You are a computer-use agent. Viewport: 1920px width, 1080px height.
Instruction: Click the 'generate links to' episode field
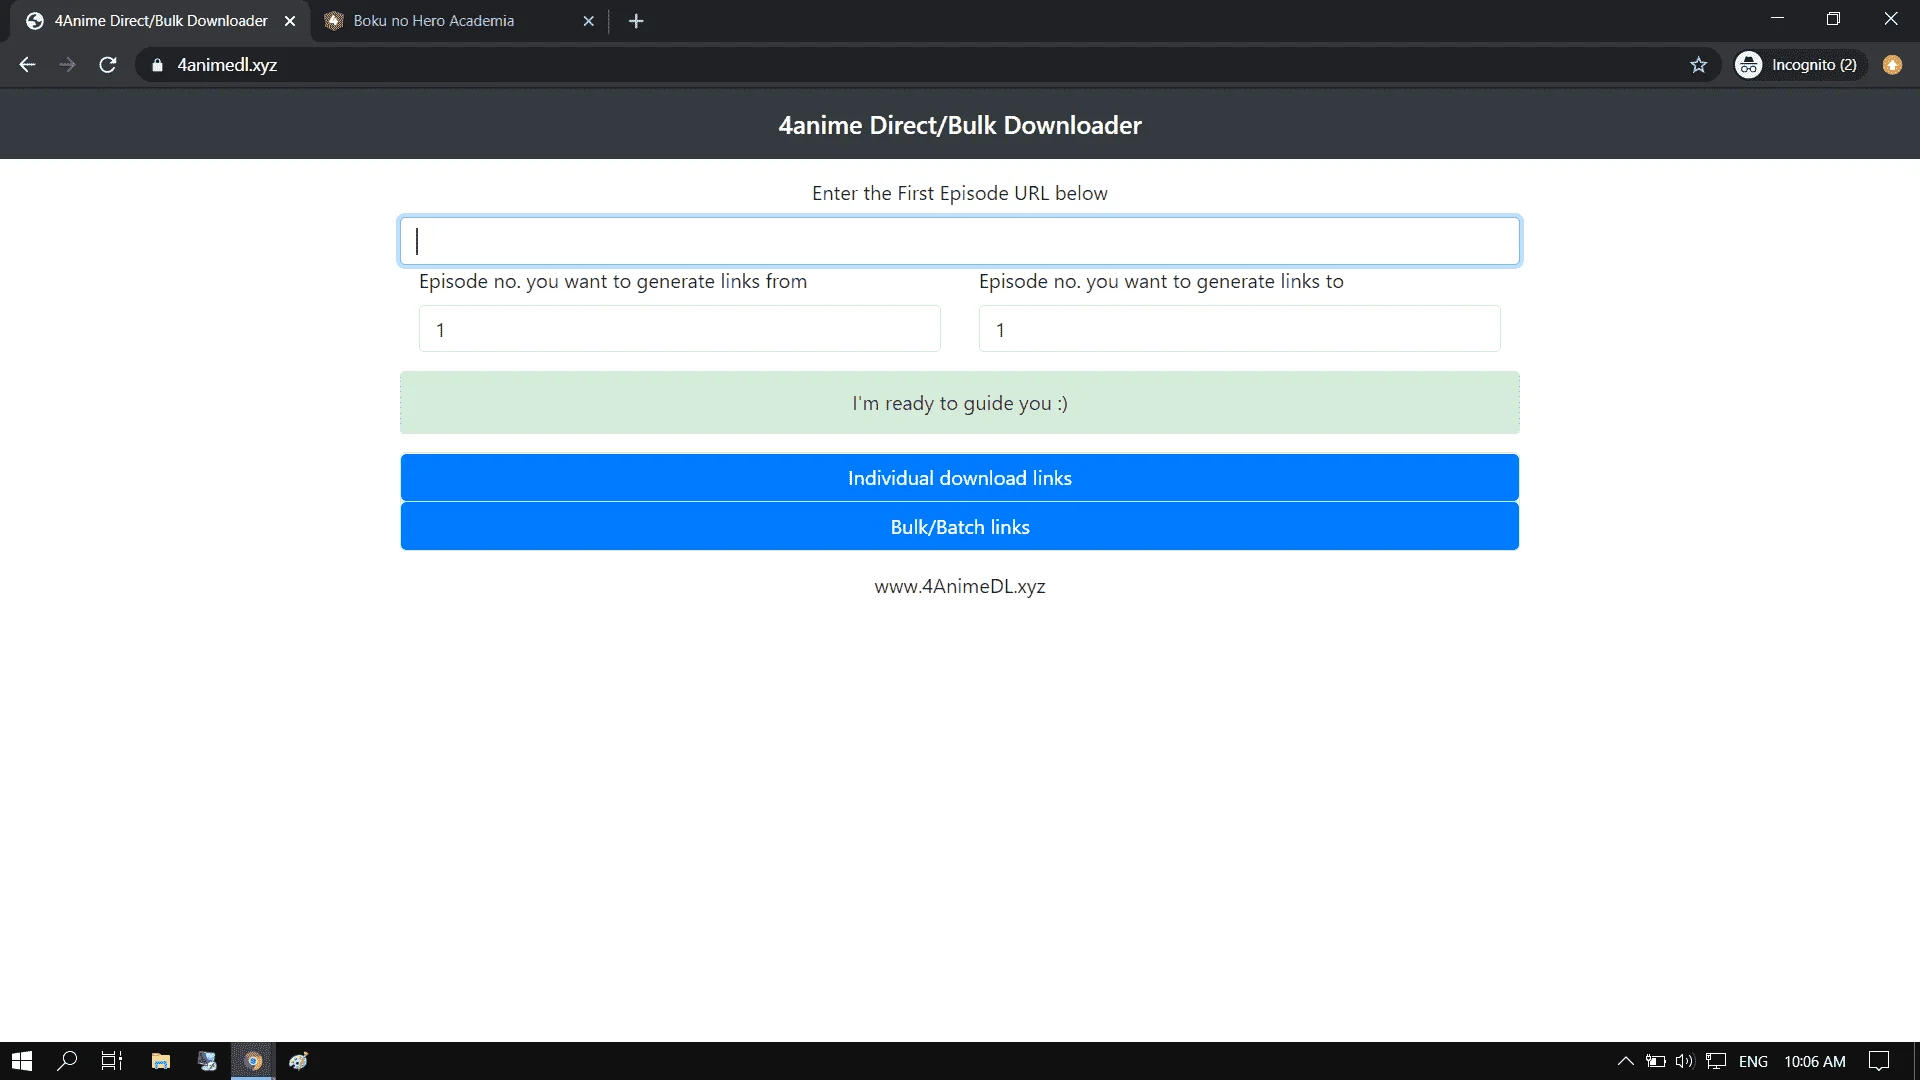pyautogui.click(x=1240, y=329)
